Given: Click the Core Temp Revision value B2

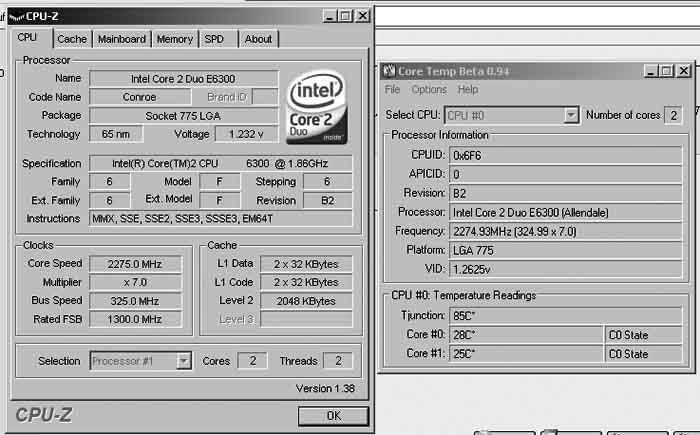Looking at the screenshot, I should point(566,193).
